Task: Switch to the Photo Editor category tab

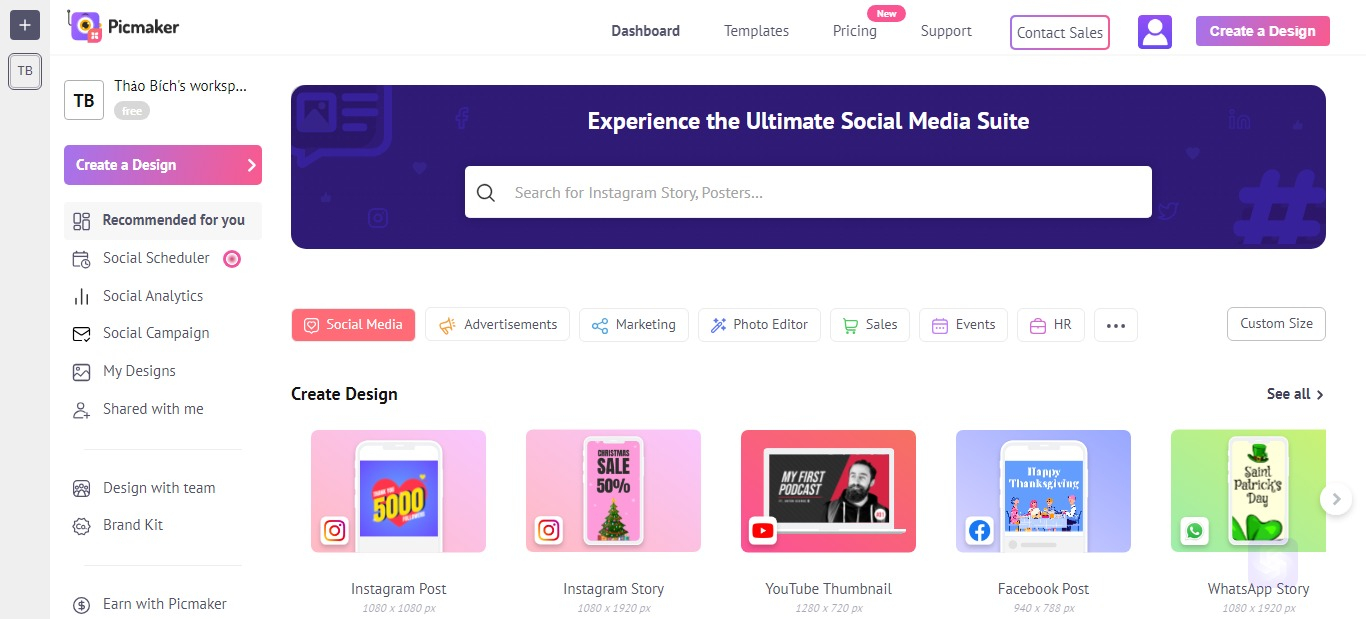Action: [x=759, y=325]
